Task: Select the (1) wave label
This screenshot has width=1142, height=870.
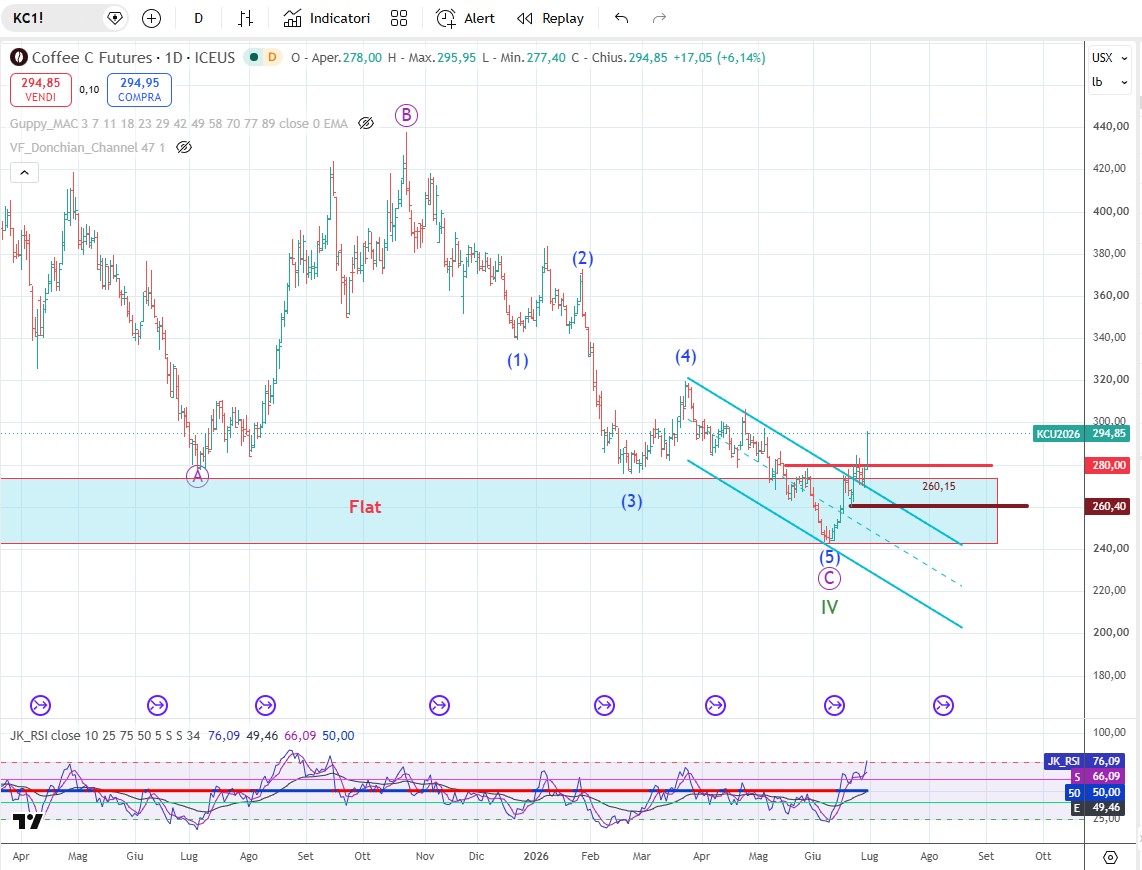Action: [518, 360]
